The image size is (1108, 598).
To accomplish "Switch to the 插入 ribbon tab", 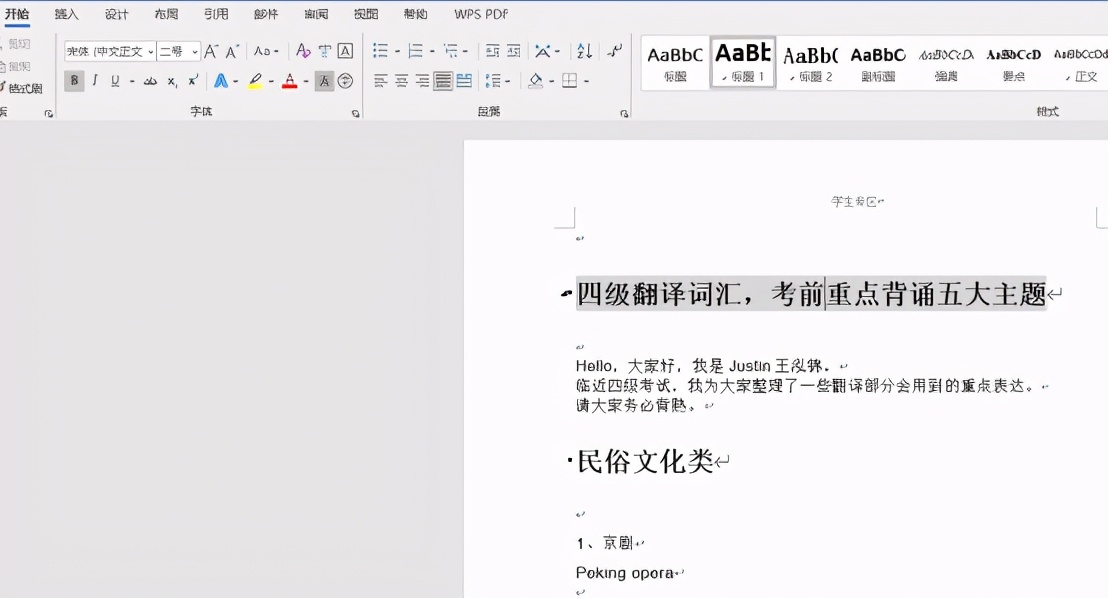I will click(66, 13).
